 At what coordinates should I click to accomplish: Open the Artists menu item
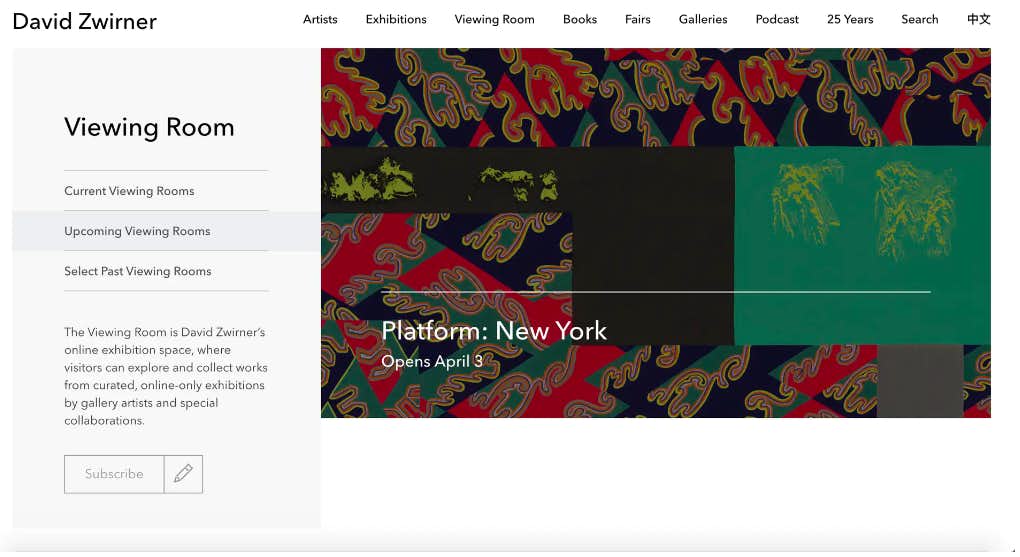[x=320, y=19]
